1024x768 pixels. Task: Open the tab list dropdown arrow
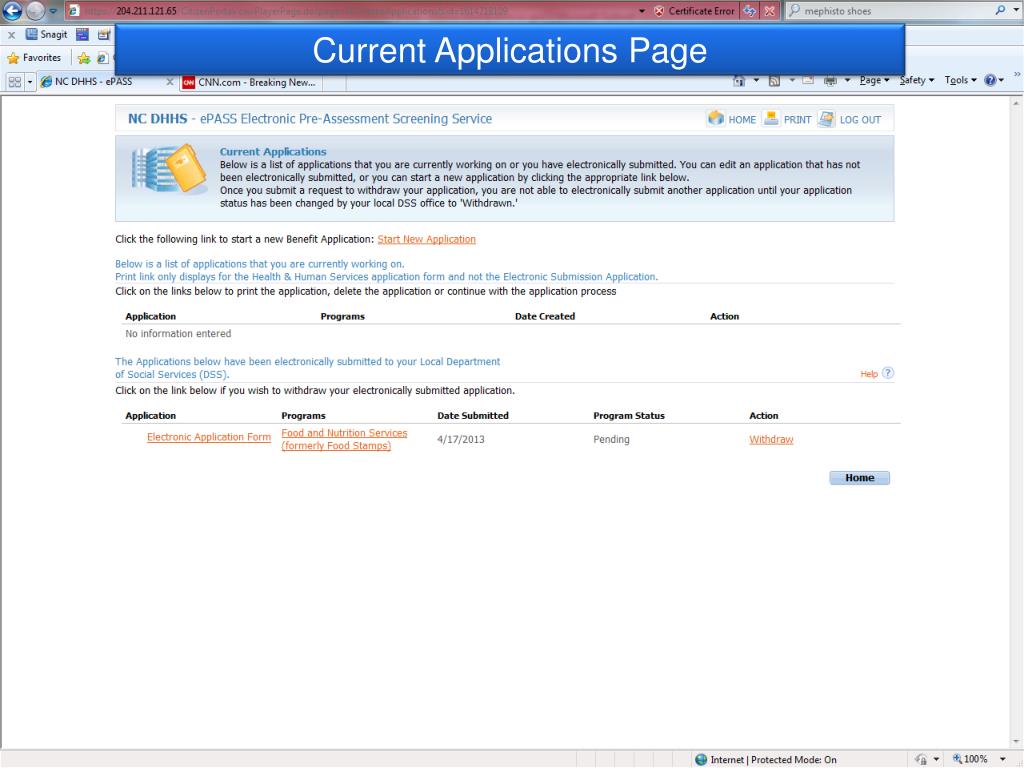[29, 82]
